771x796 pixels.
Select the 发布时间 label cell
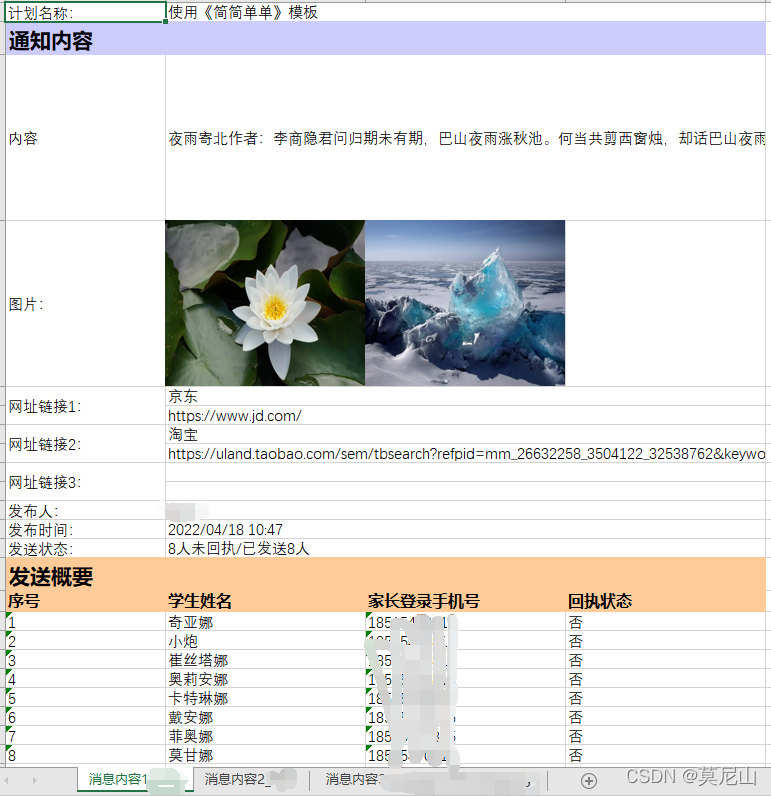click(85, 529)
